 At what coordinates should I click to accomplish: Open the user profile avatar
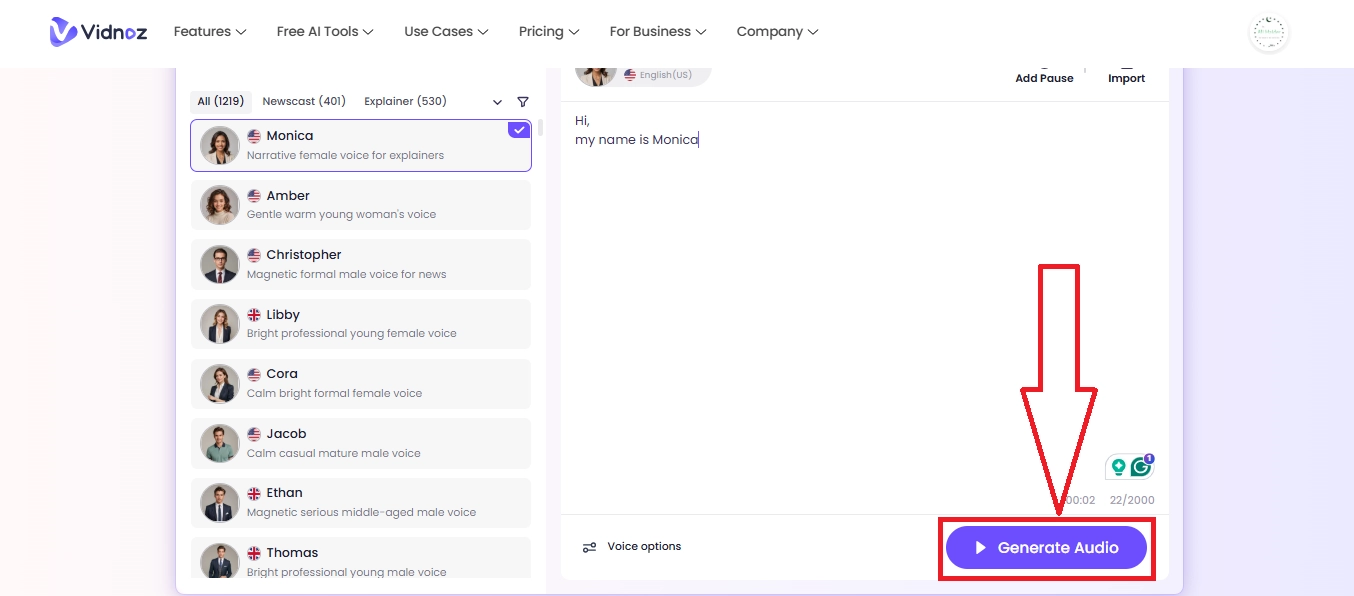coord(1269,33)
